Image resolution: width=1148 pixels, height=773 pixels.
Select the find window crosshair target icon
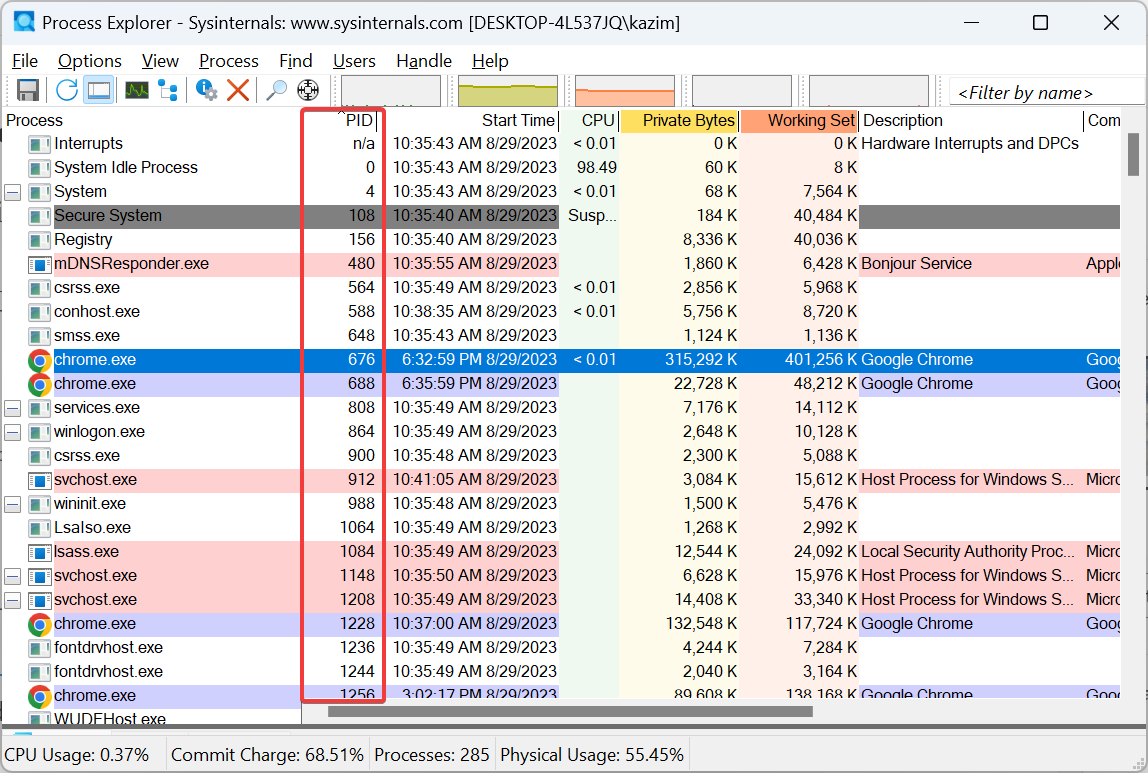click(x=308, y=91)
